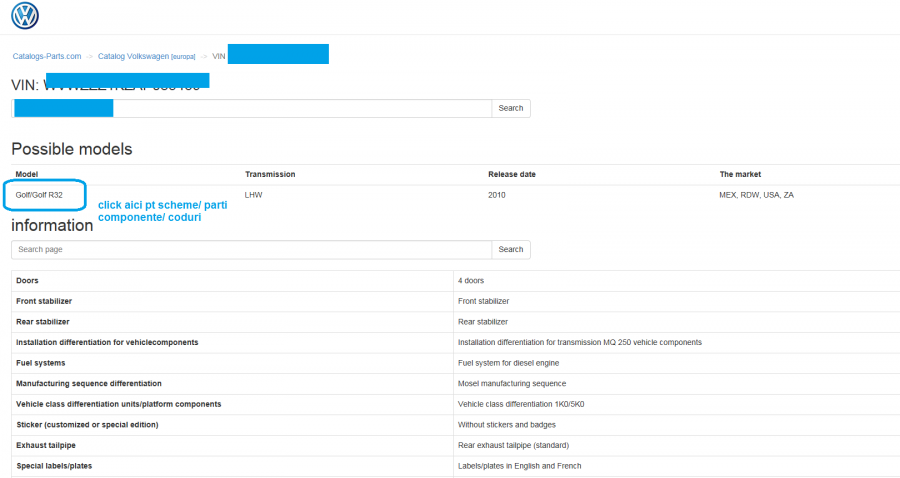Select the Transmission column header
Screen dimensions: 900x478
[270, 174]
